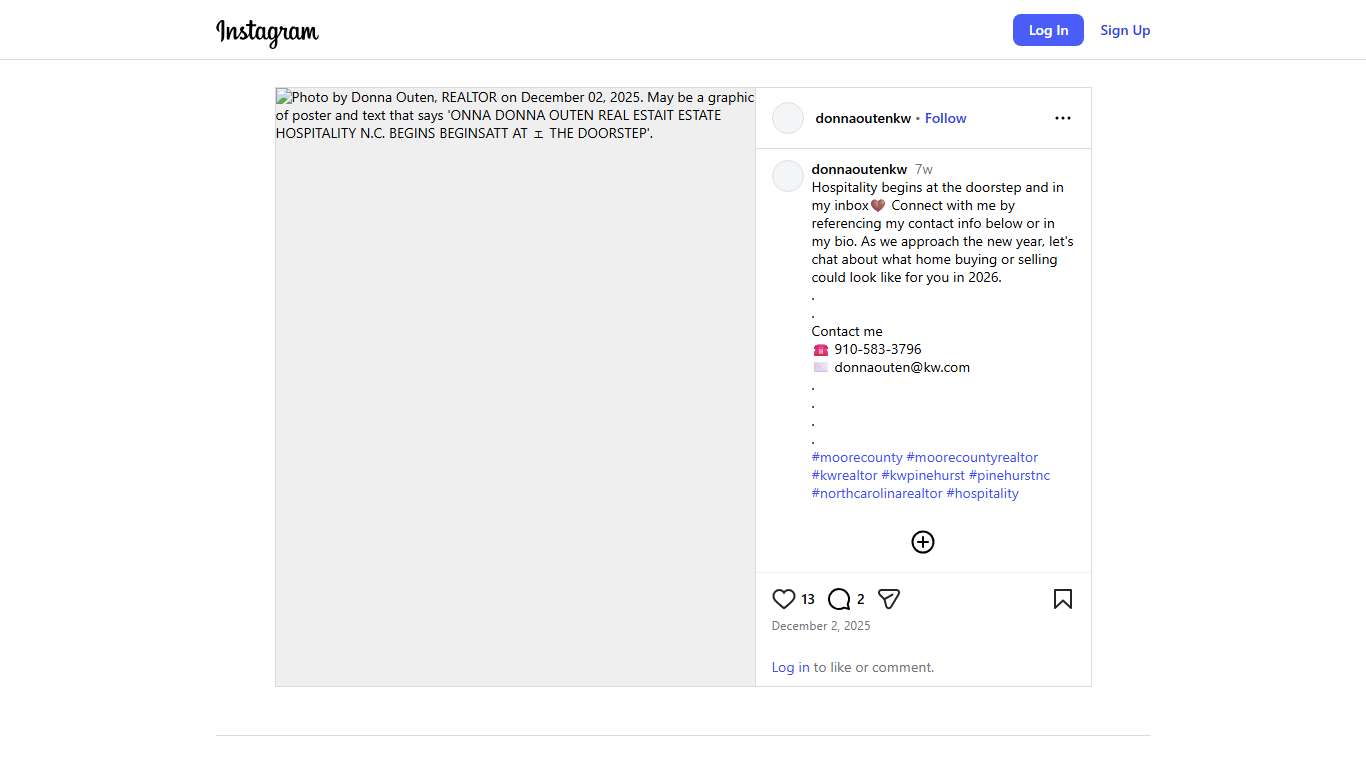Open the Sign Up link
This screenshot has width=1366, height=768.
1125,30
